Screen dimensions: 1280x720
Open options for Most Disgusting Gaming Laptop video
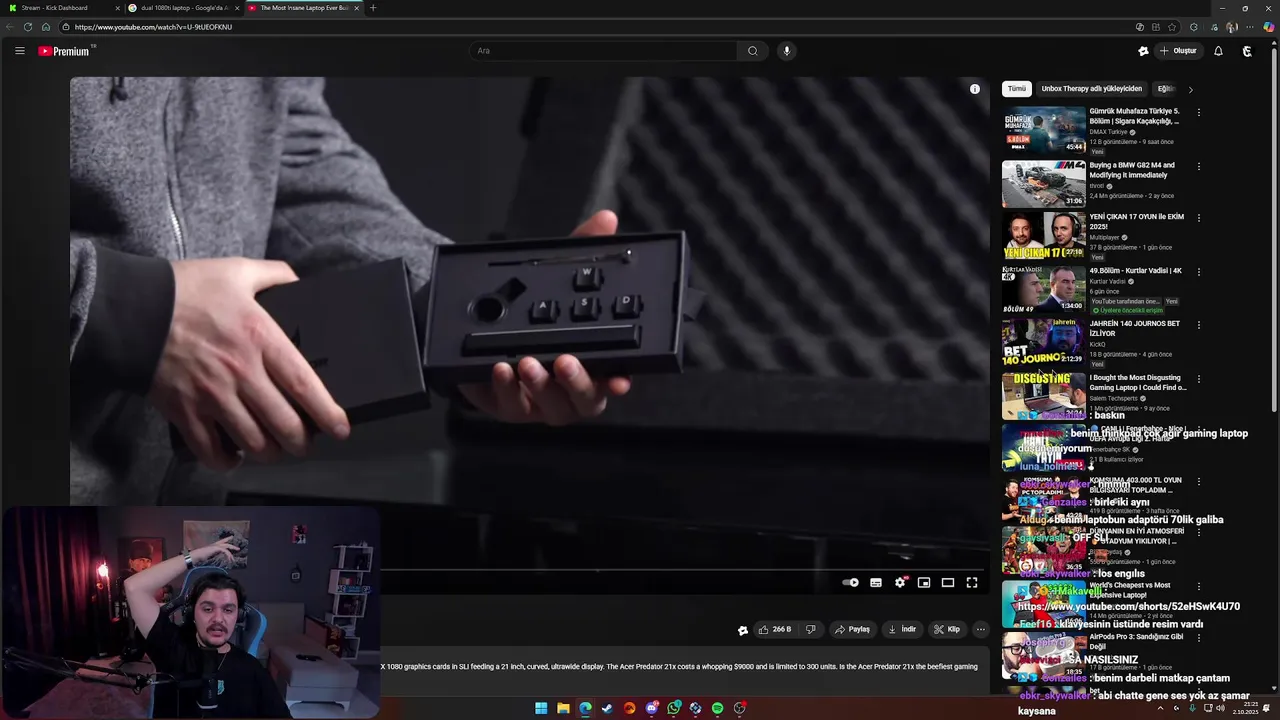coord(1199,379)
